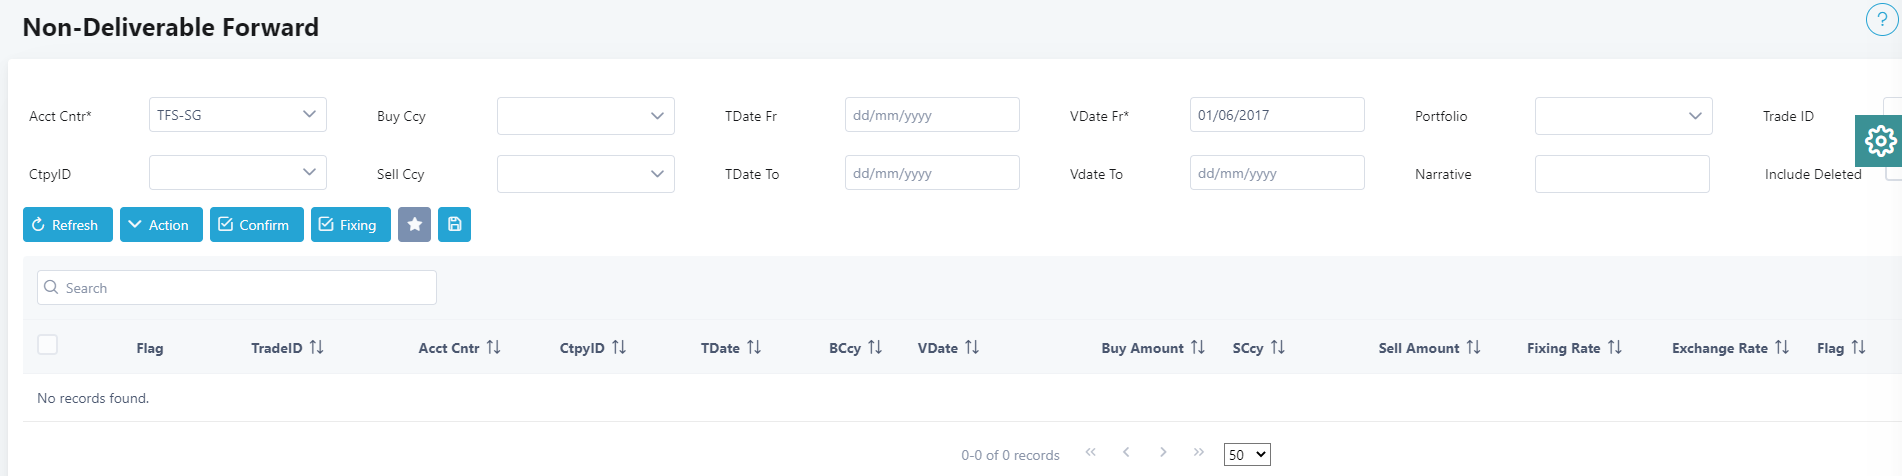
Task: Sort by TradeID column arrows
Action: click(x=317, y=347)
